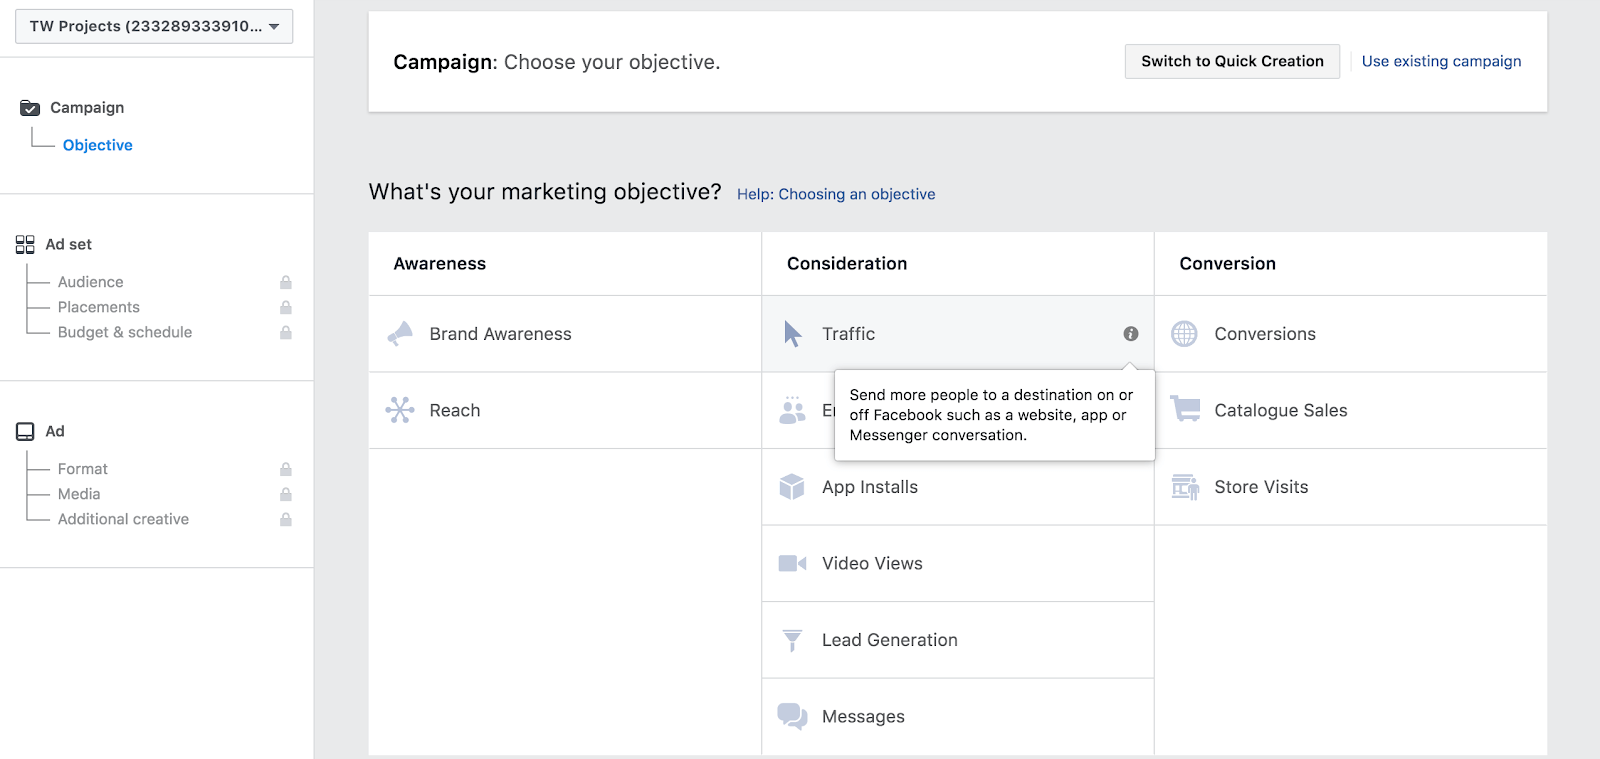Click the Reach network icon

pos(400,410)
